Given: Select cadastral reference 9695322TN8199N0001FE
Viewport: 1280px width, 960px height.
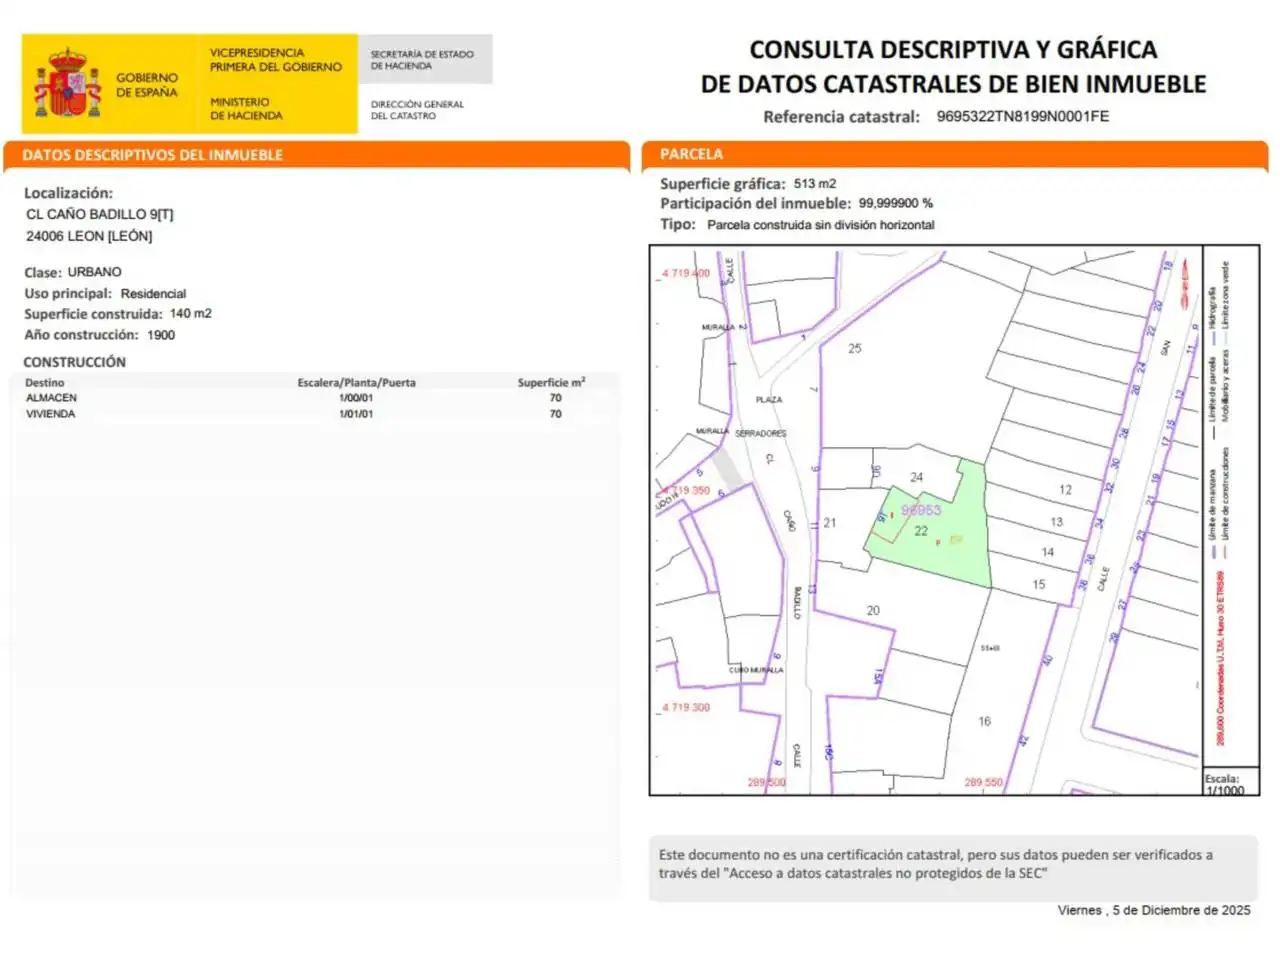Looking at the screenshot, I should (x=1023, y=116).
